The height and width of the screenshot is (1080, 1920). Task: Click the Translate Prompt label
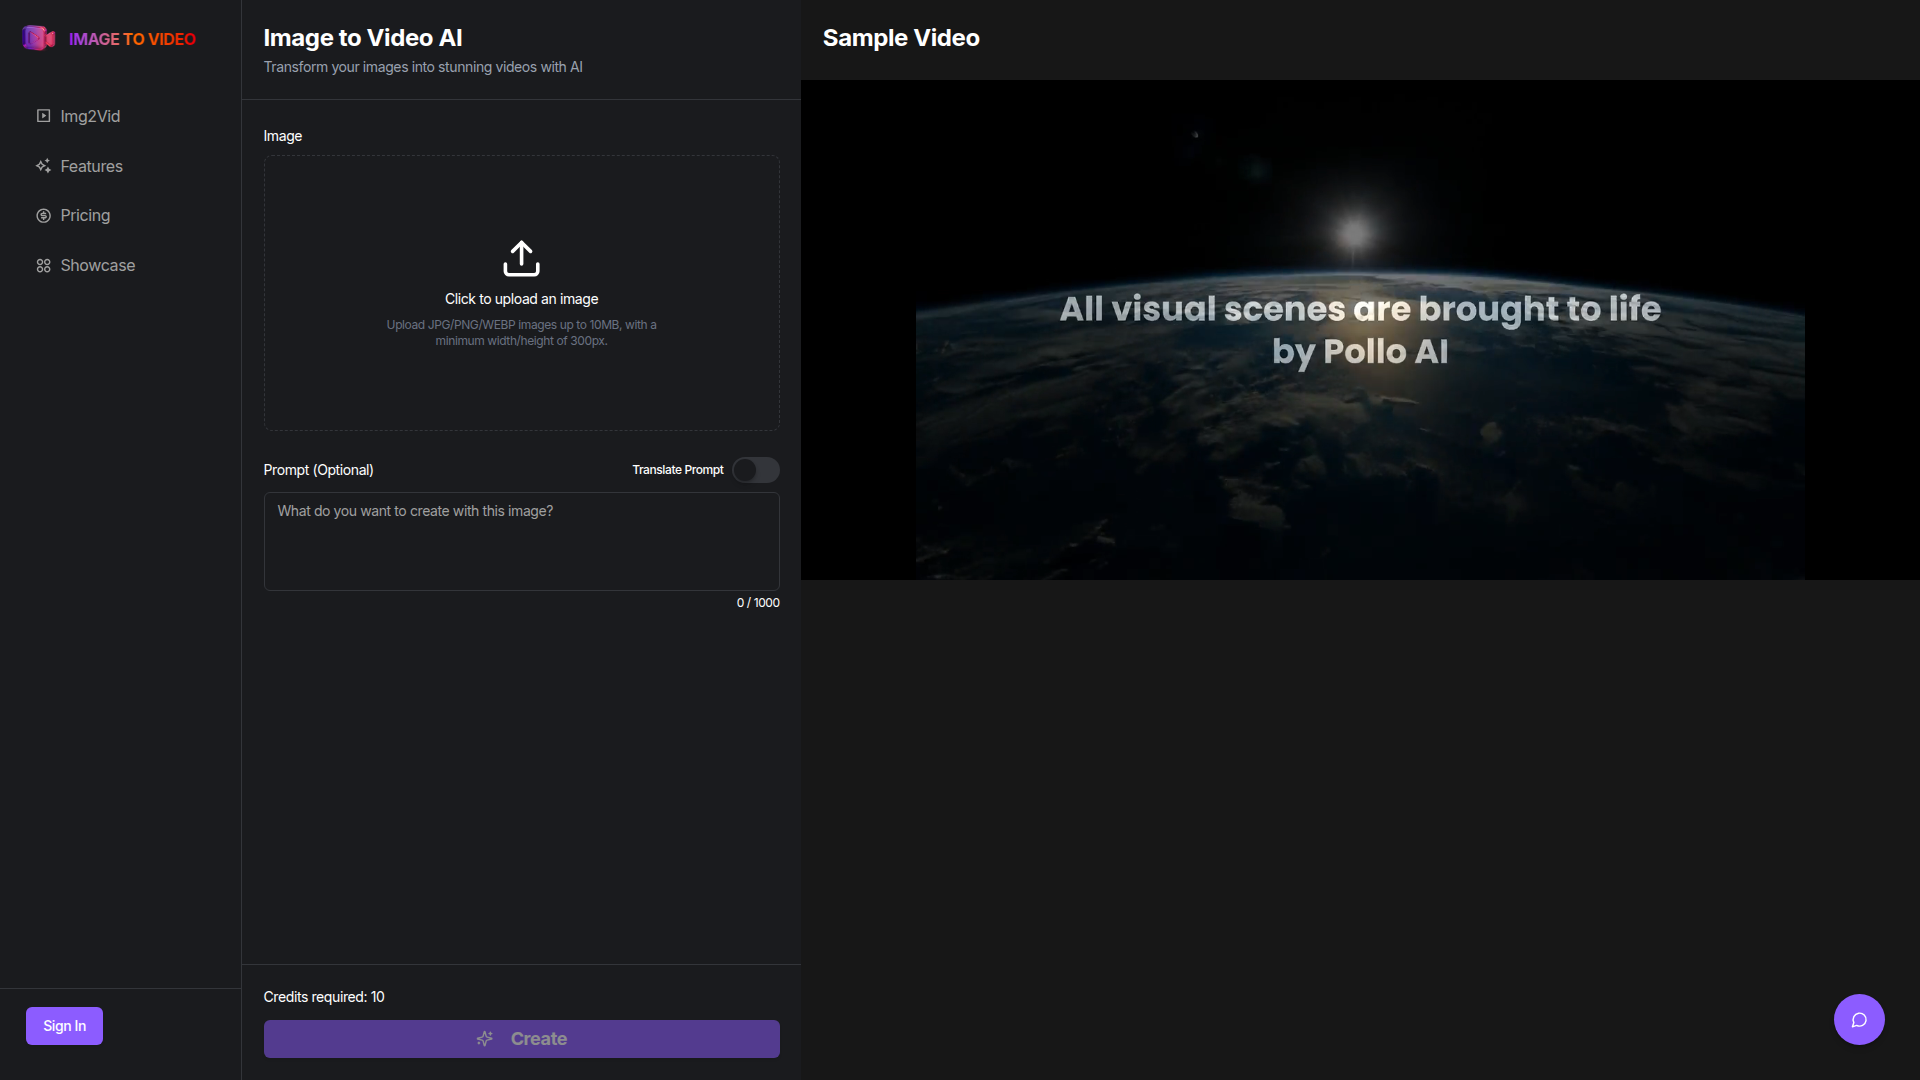click(x=677, y=470)
